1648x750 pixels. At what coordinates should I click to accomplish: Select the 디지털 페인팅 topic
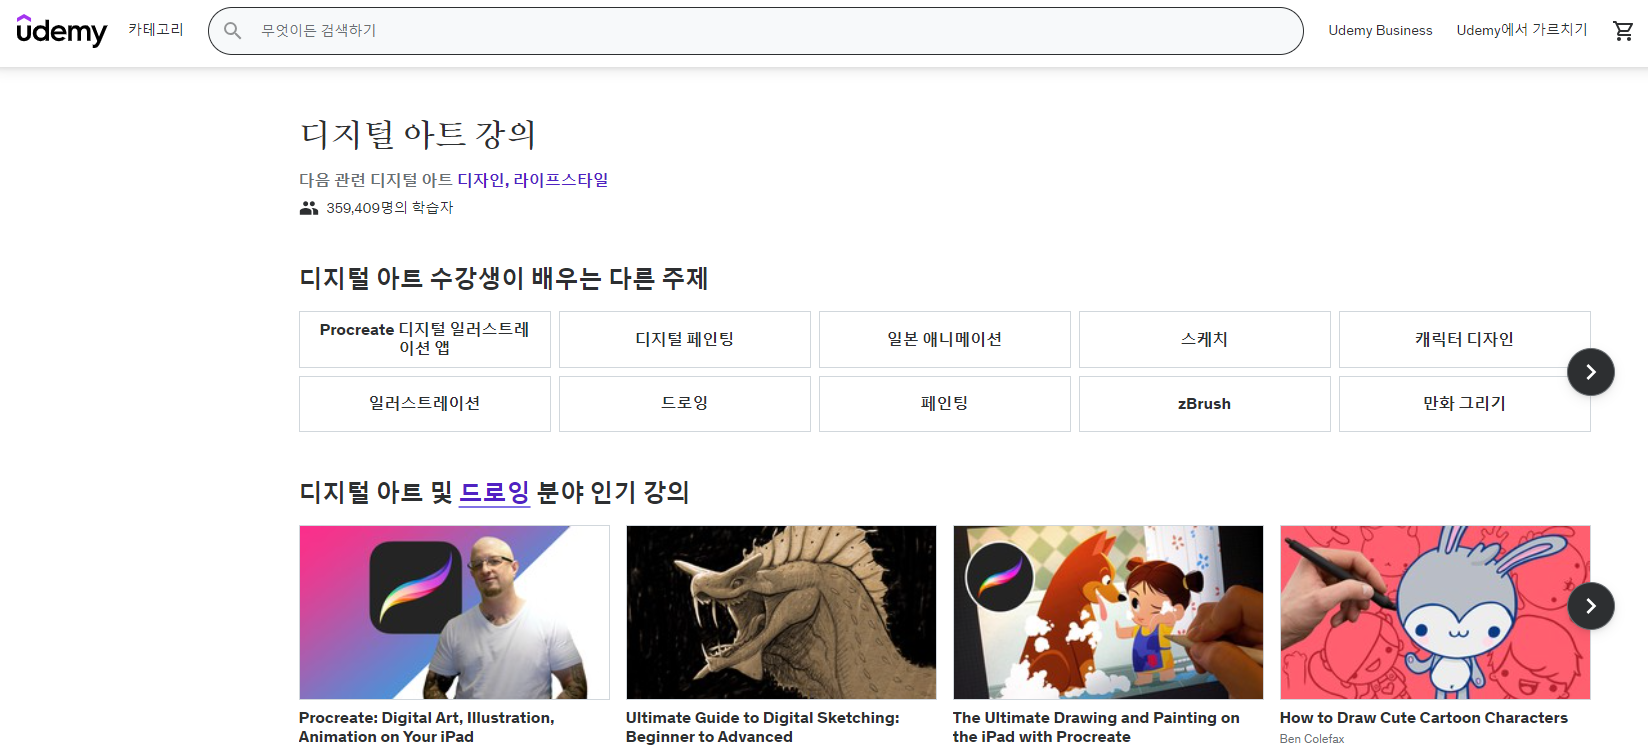point(685,339)
